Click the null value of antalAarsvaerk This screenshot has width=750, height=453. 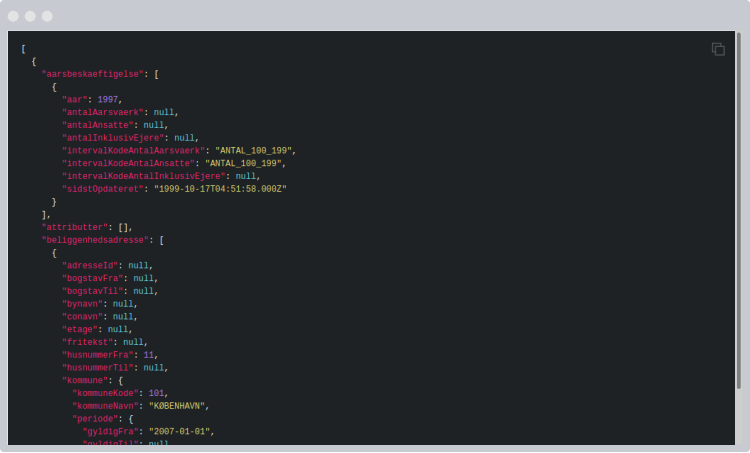164,112
